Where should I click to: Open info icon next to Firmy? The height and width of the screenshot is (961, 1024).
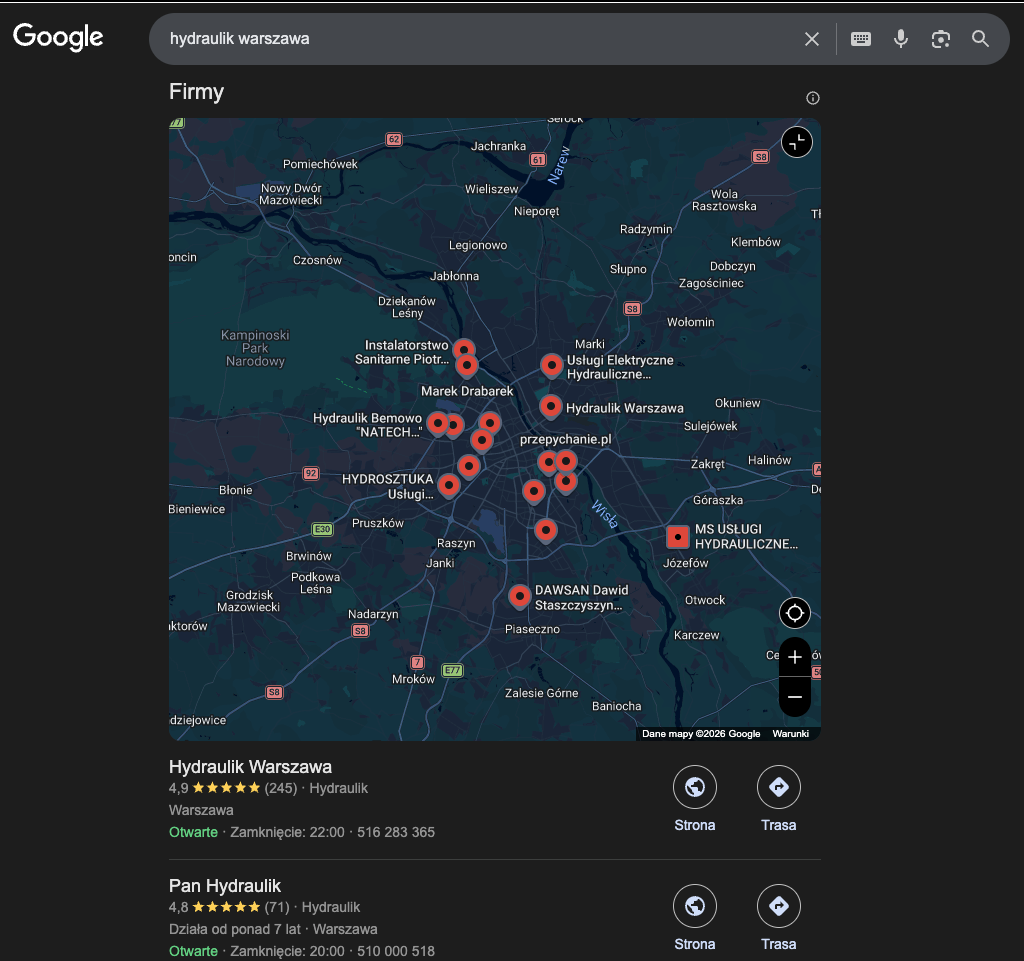[x=812, y=98]
